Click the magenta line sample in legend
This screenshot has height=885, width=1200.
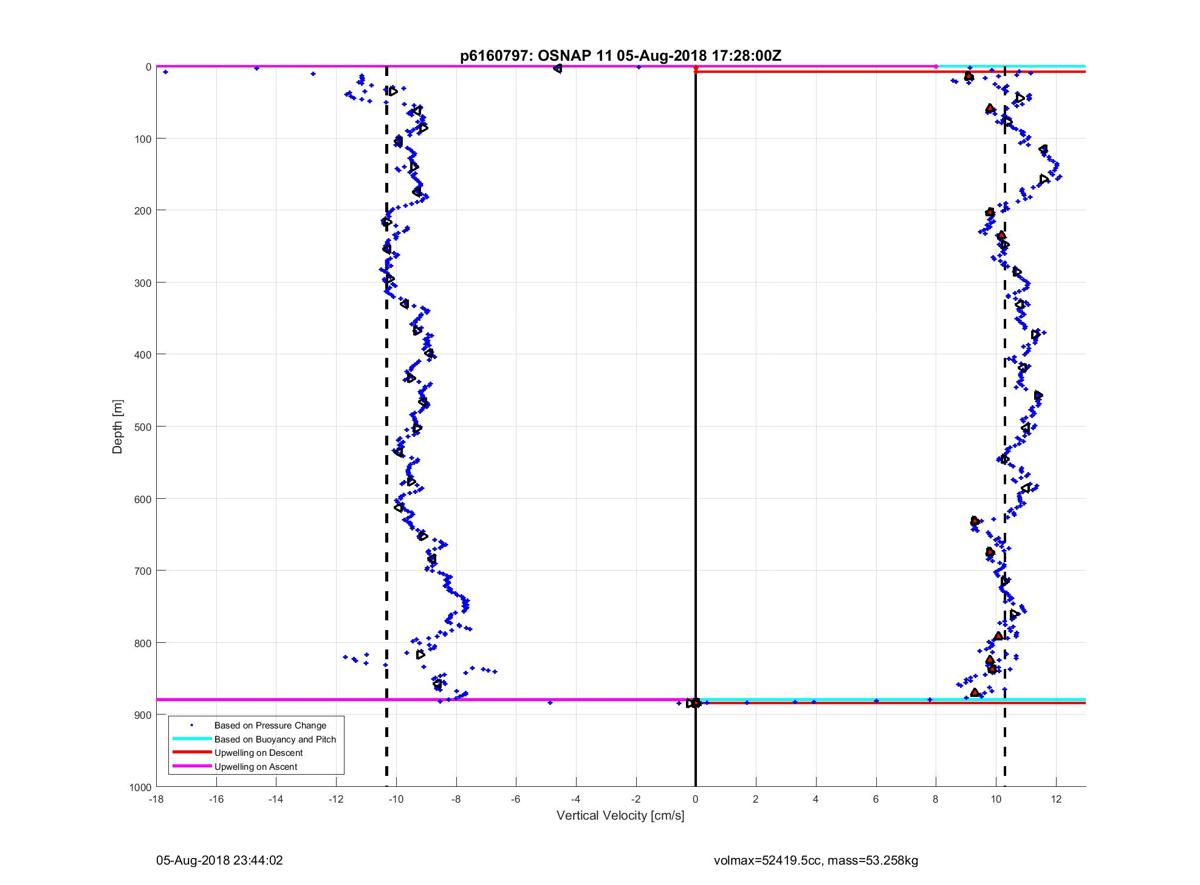[190, 766]
